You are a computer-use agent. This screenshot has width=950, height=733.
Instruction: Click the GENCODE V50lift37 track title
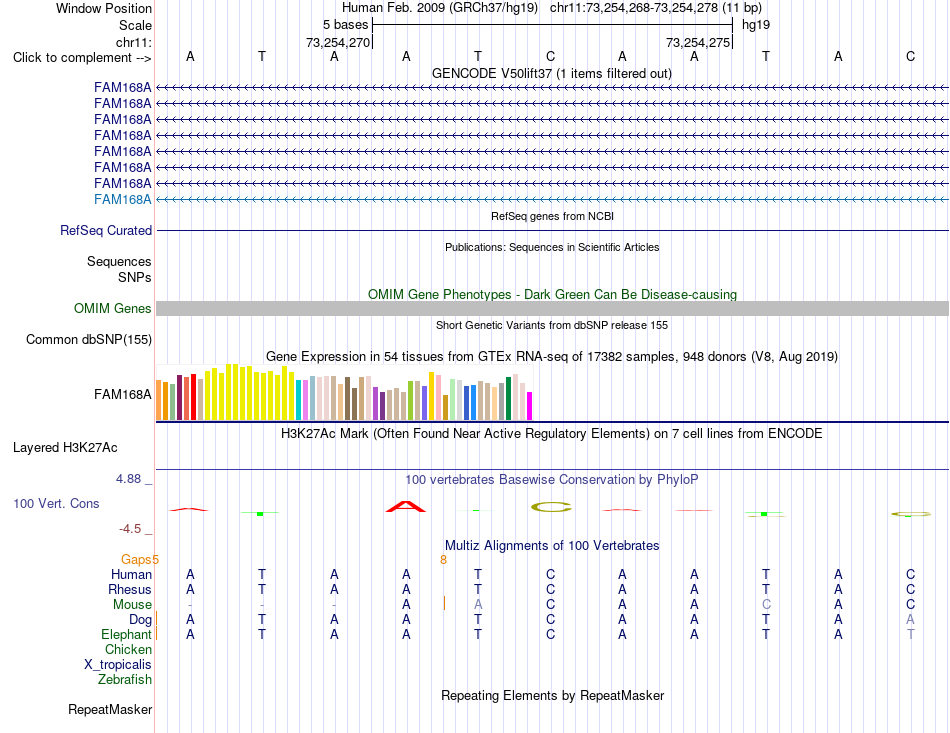pyautogui.click(x=552, y=73)
